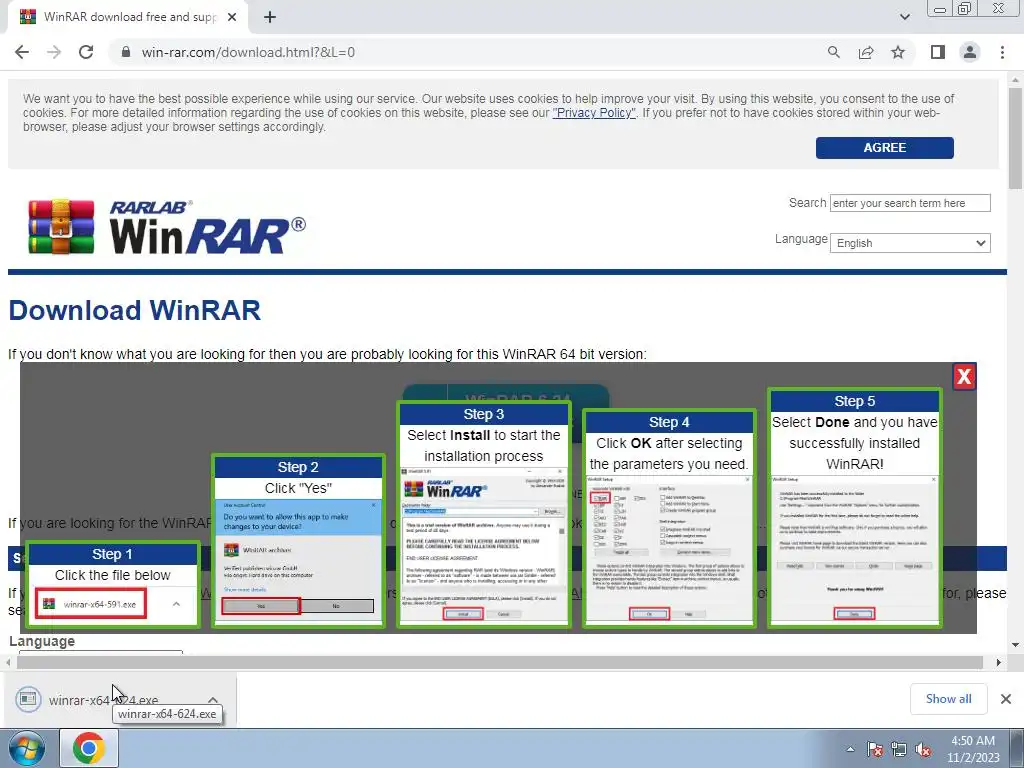Click the horizontal scrollbar thumb
Image resolution: width=1024 pixels, height=768 pixels.
coord(500,662)
